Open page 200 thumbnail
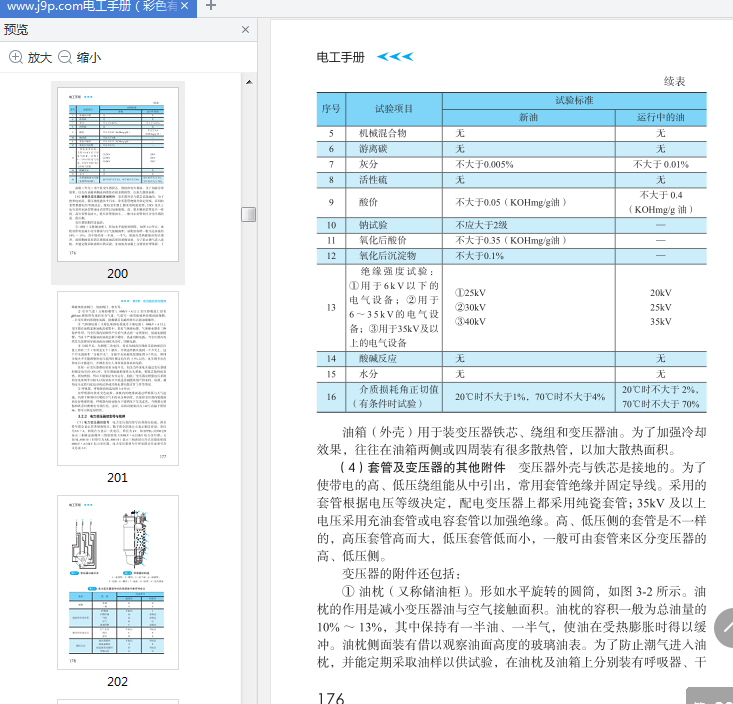Screen dimensions: 733x704 [118, 174]
